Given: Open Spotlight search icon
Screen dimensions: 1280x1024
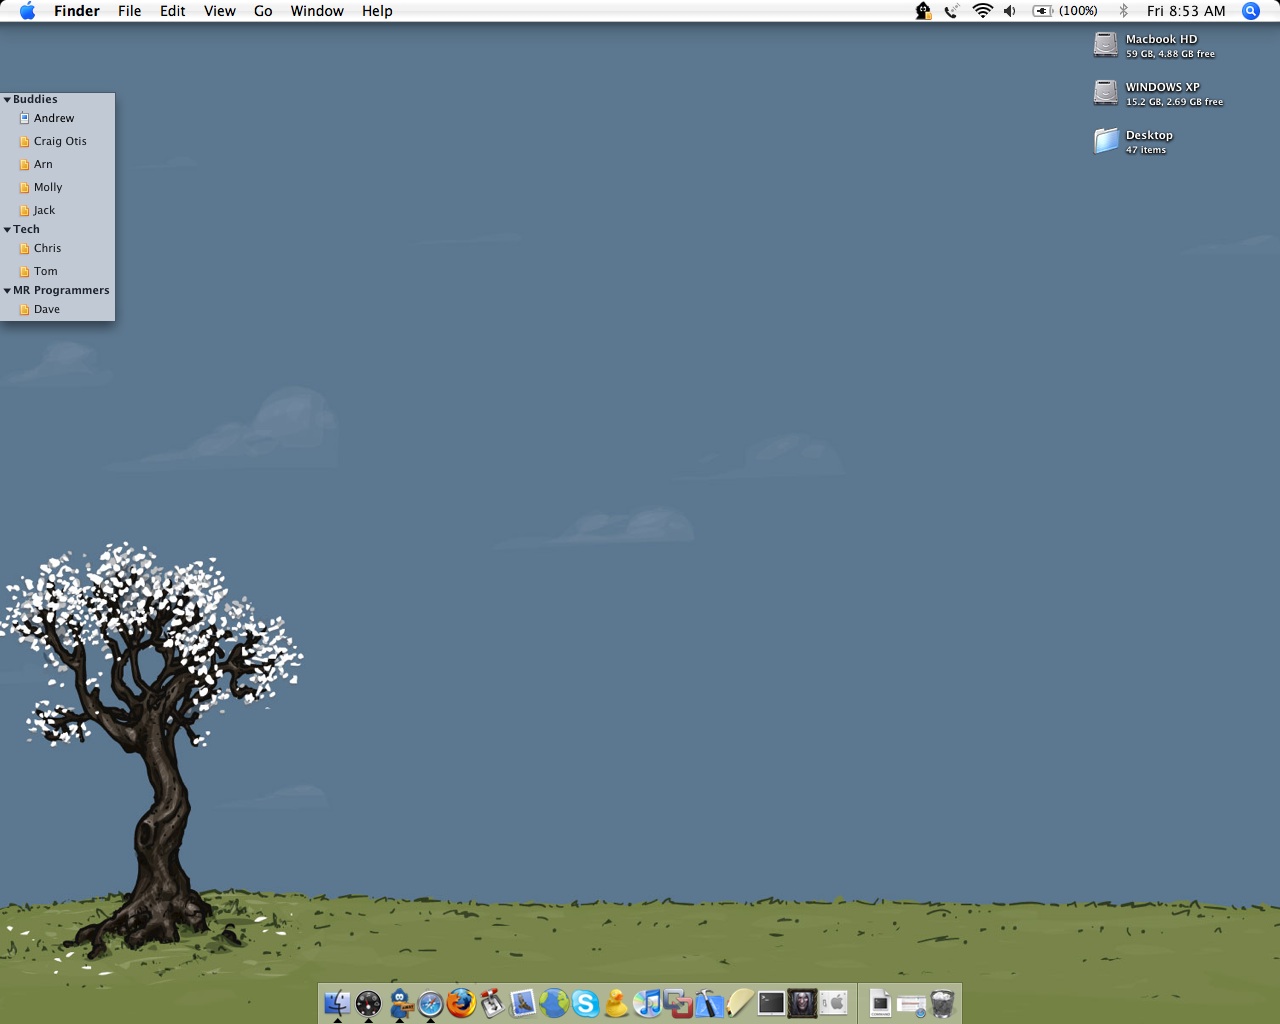Looking at the screenshot, I should click(x=1251, y=11).
